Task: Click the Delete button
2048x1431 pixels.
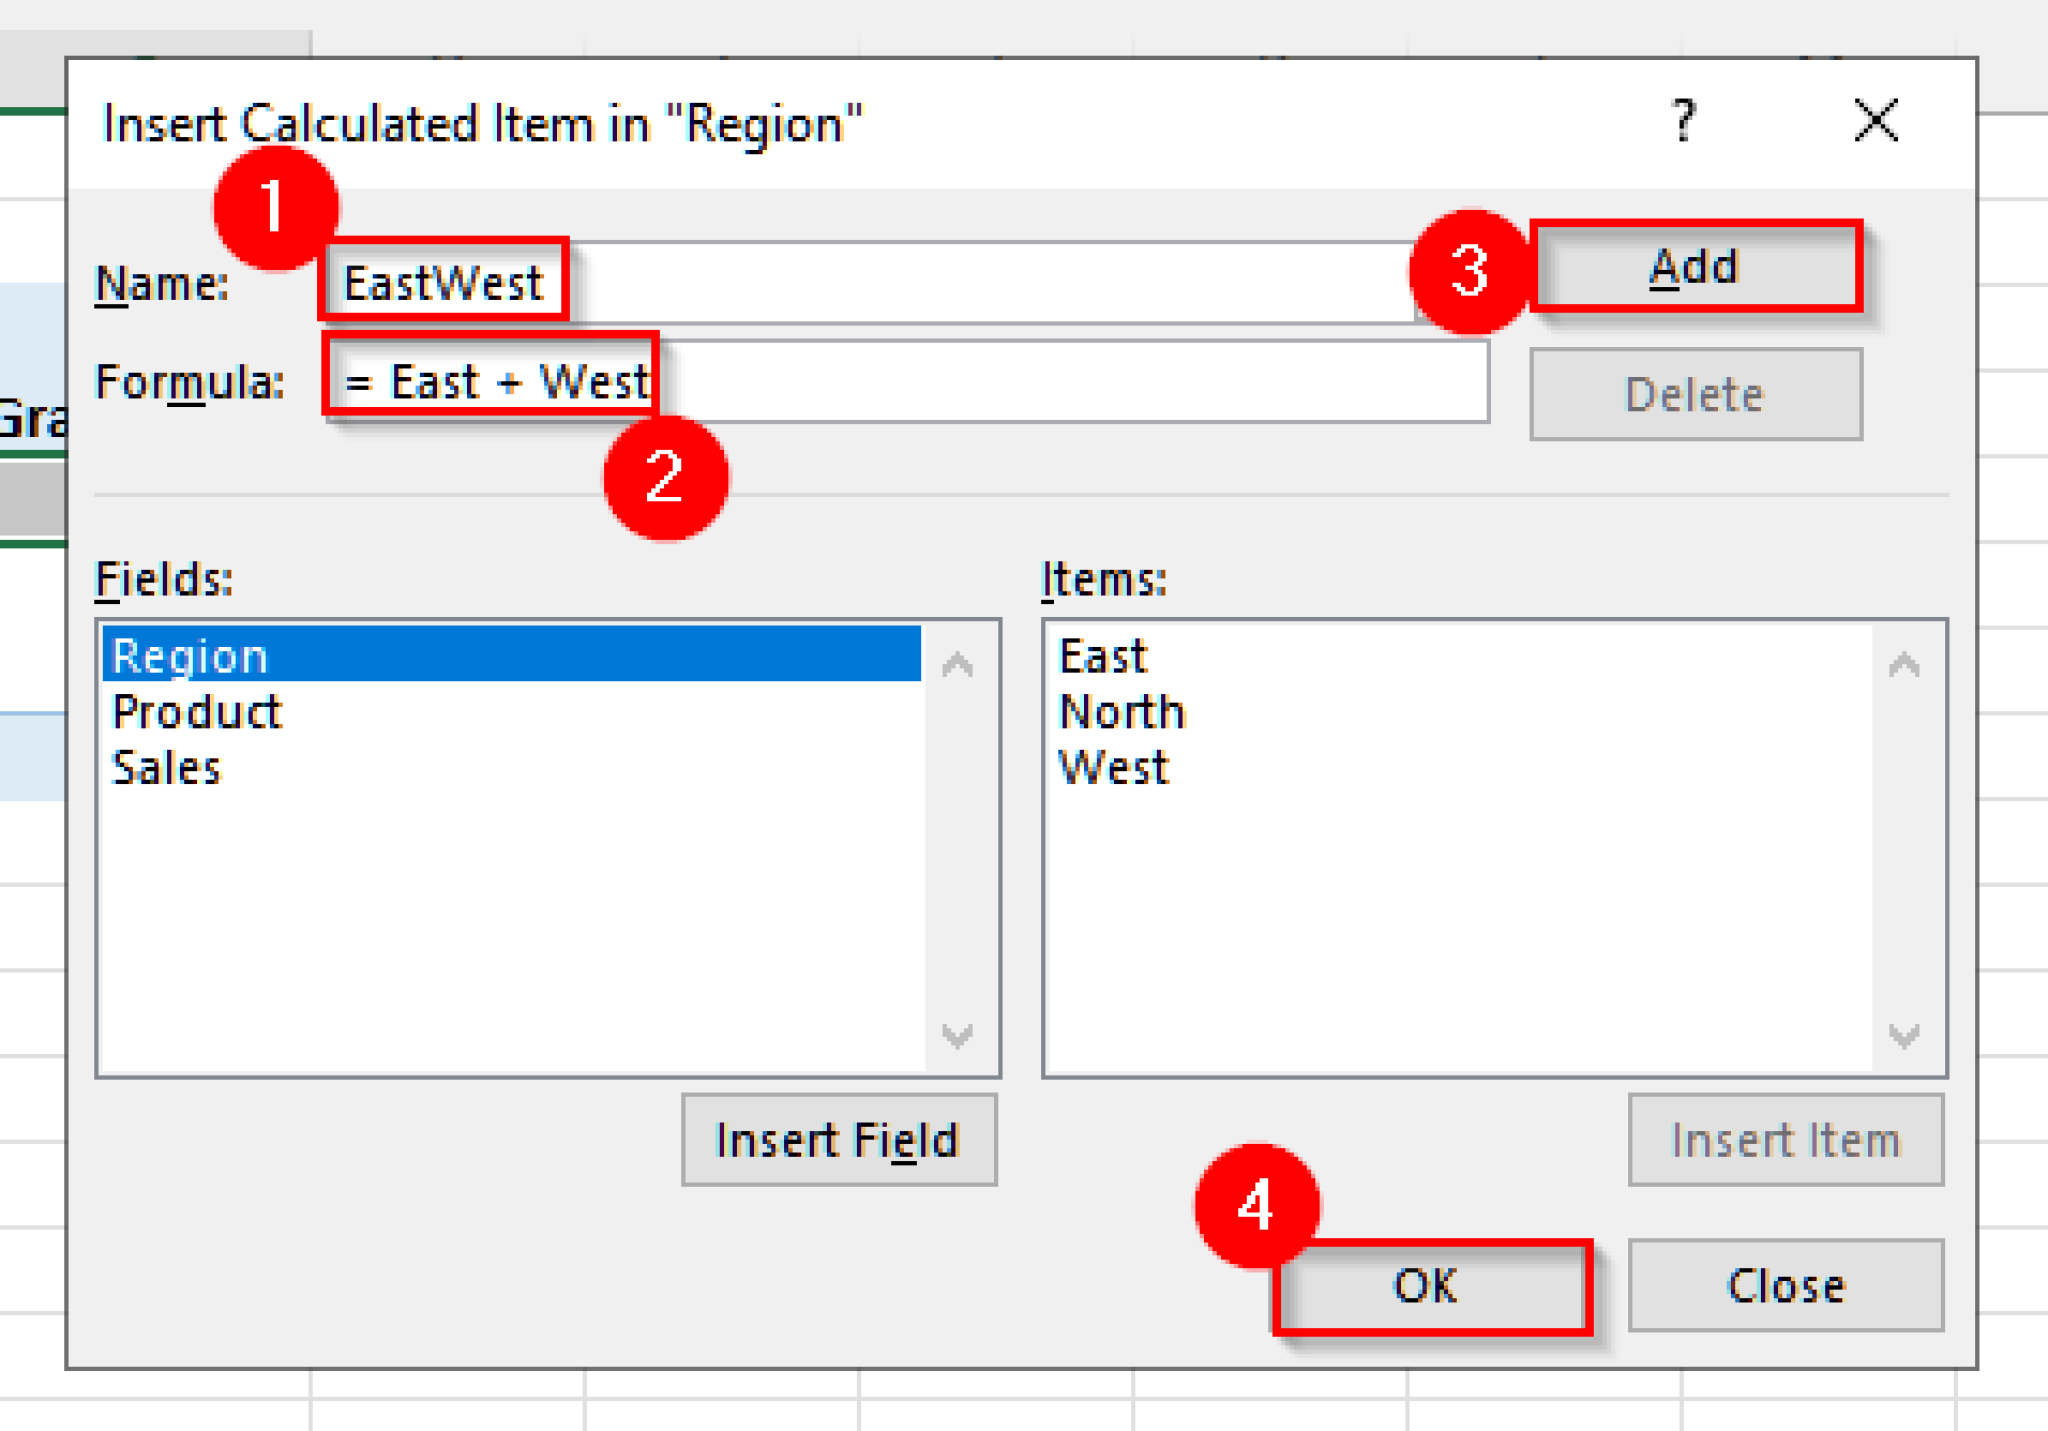Action: click(1695, 393)
